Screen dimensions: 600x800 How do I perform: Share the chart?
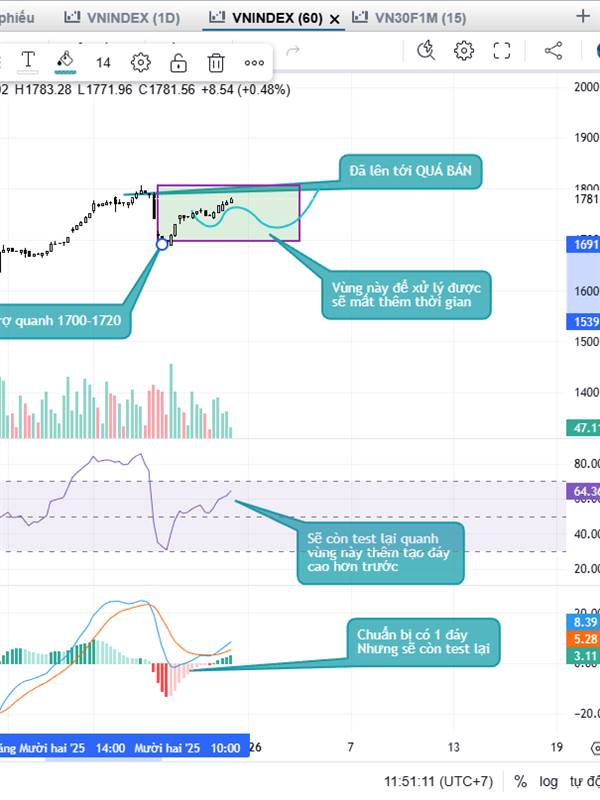tap(553, 50)
